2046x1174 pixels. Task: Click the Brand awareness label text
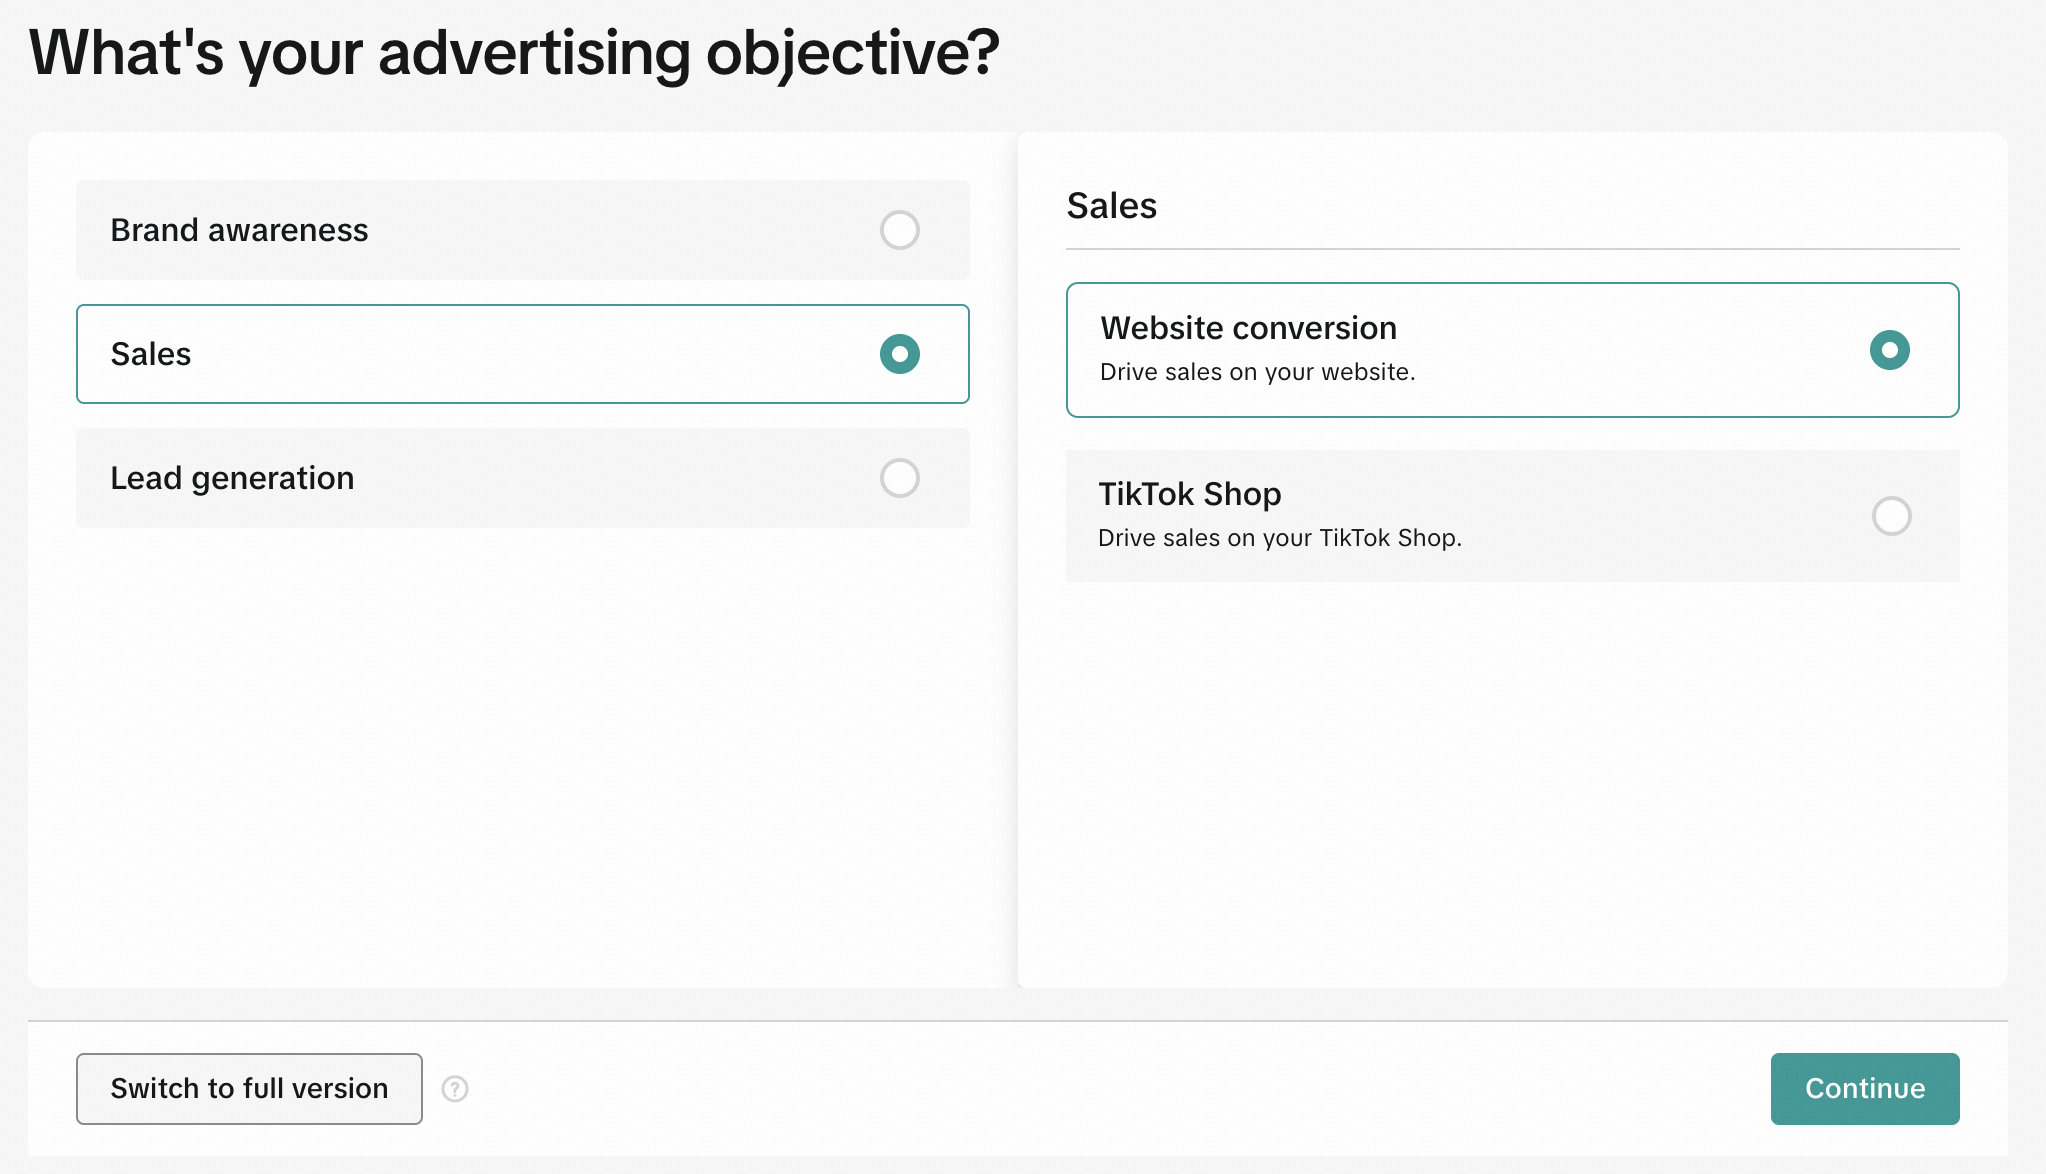point(239,230)
